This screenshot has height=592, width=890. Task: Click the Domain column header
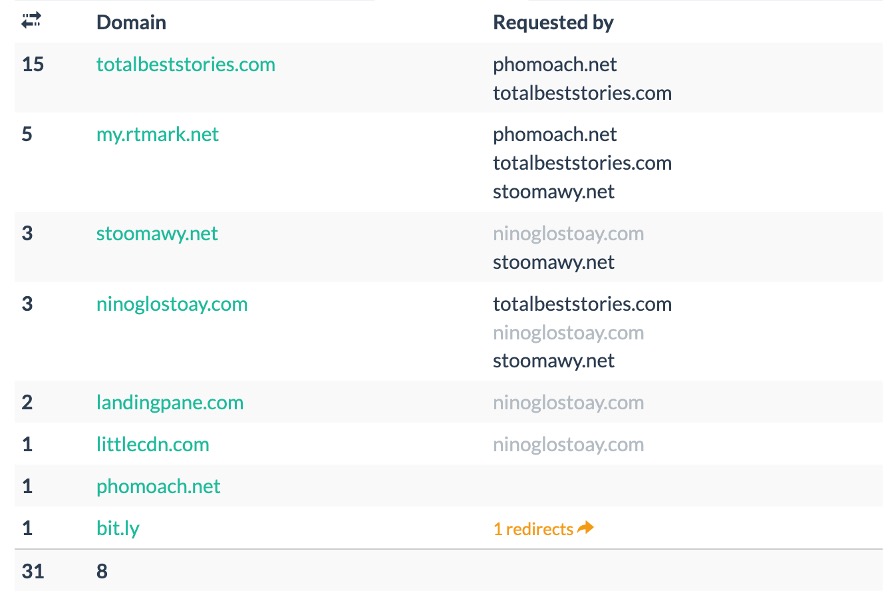131,22
